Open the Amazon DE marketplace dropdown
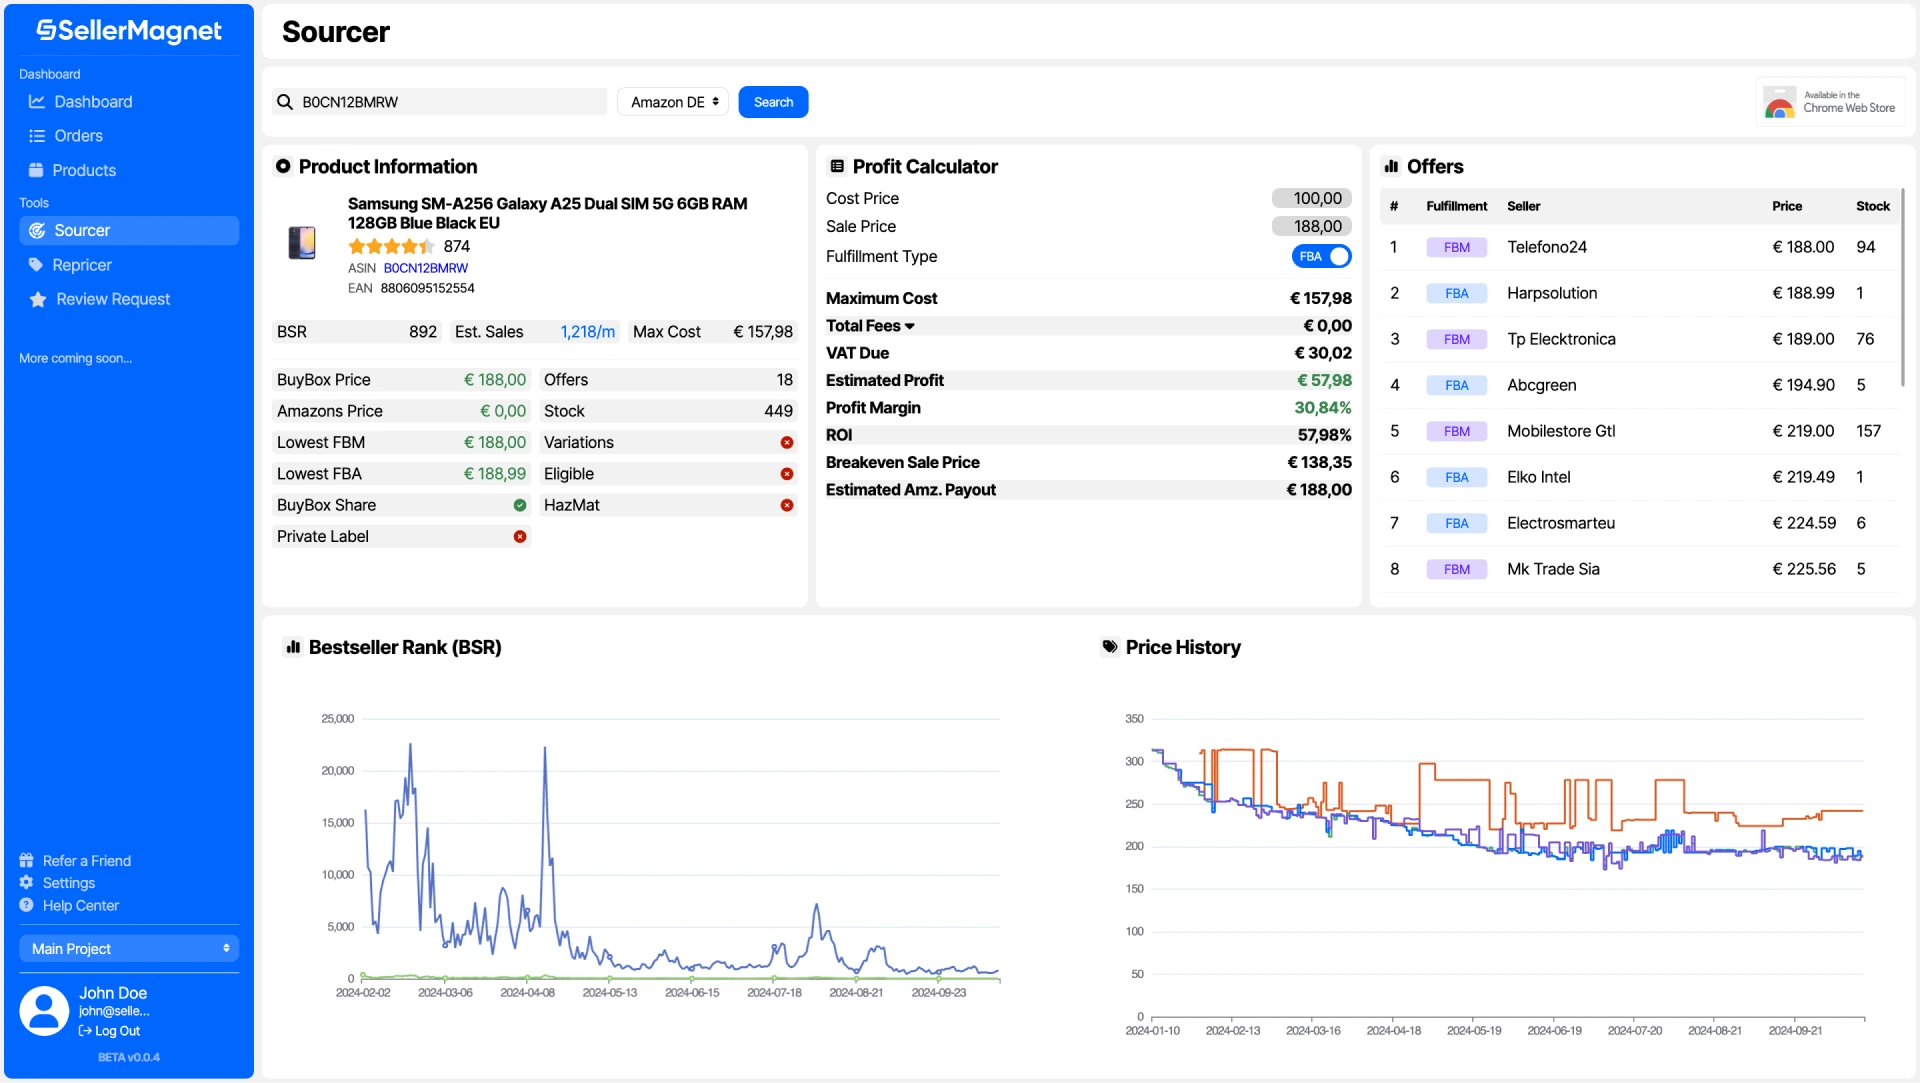This screenshot has height=1083, width=1920. pos(673,102)
